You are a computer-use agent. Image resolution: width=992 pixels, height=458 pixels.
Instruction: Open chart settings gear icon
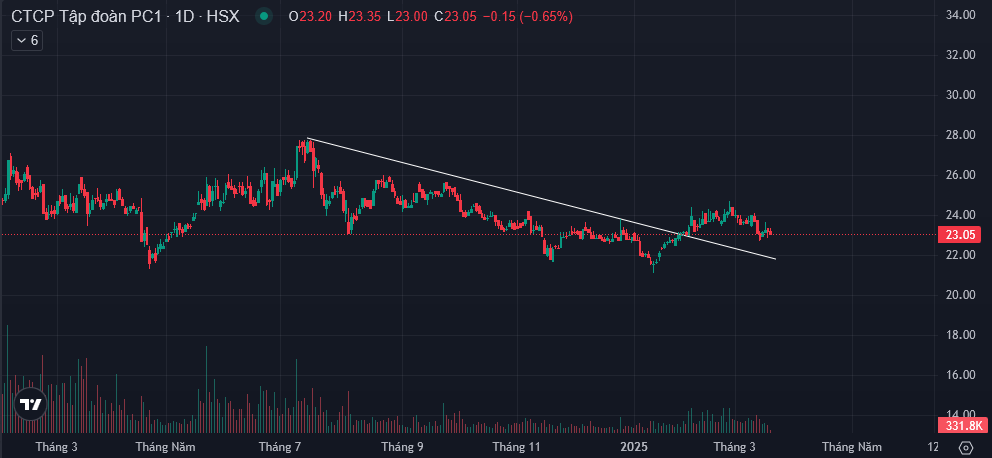pos(965,447)
